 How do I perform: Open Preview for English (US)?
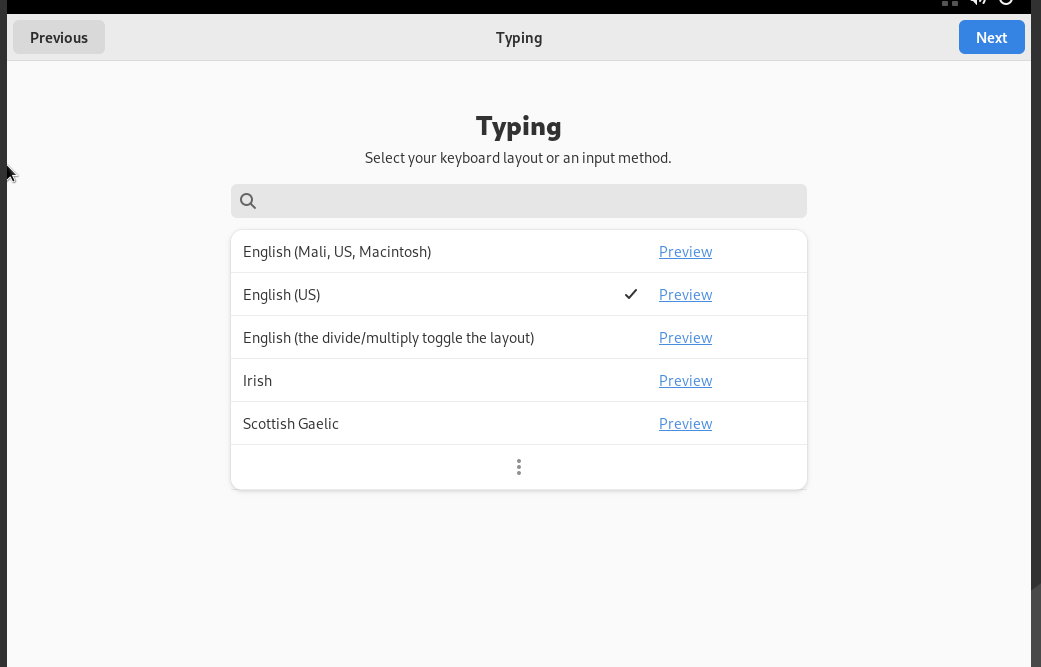685,295
